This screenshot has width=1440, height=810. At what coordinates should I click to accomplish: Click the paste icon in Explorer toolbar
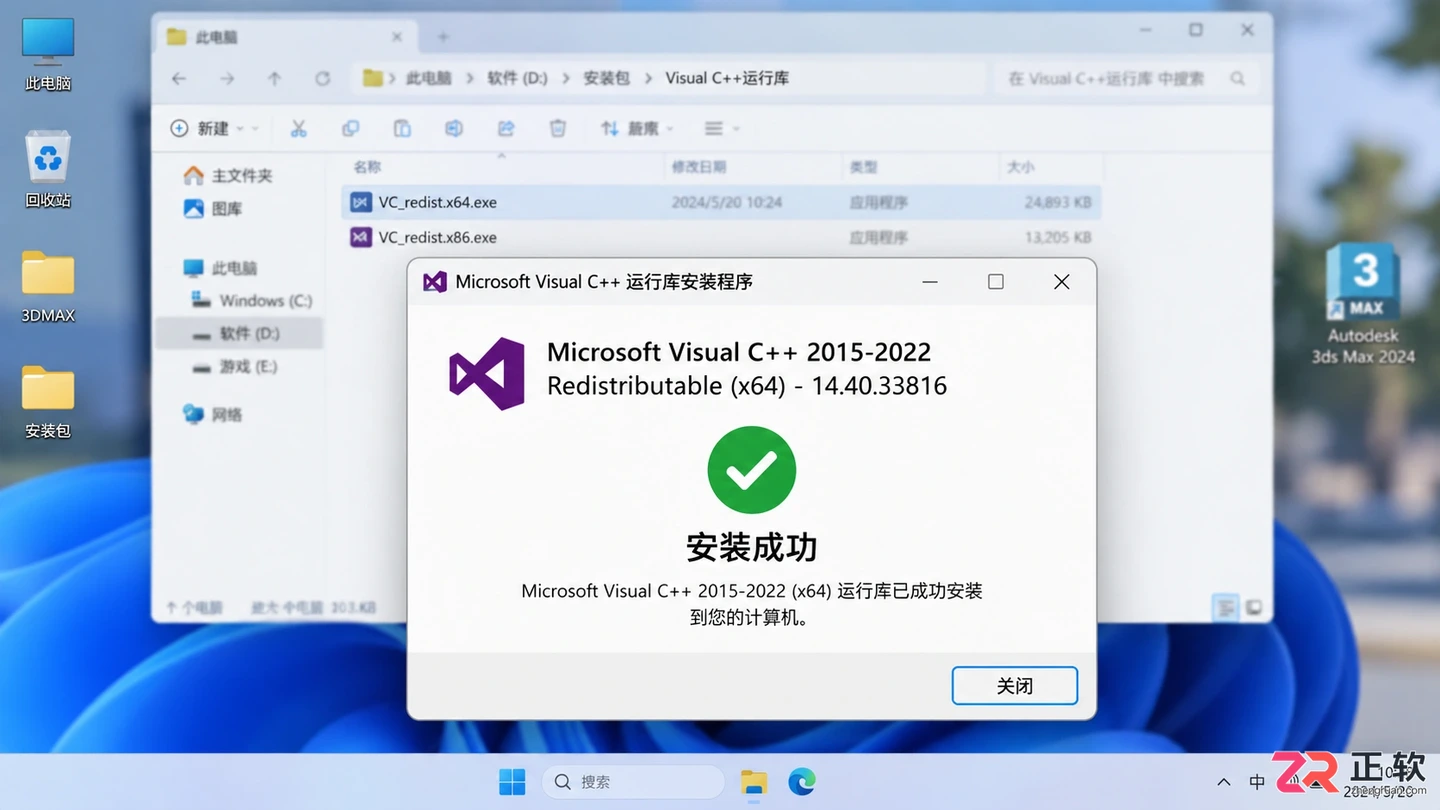click(402, 128)
